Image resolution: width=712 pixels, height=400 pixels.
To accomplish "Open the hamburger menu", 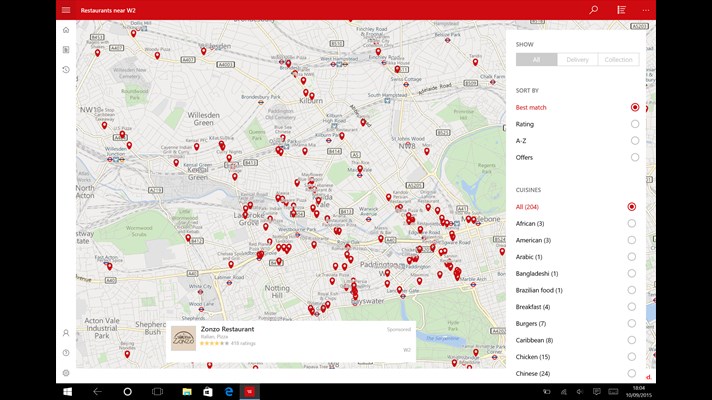I will point(66,10).
